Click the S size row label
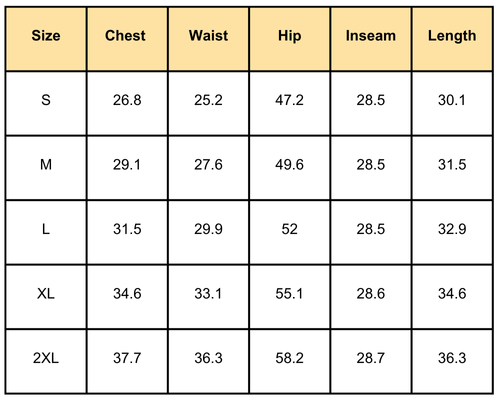Image resolution: width=500 pixels, height=400 pixels. click(46, 100)
